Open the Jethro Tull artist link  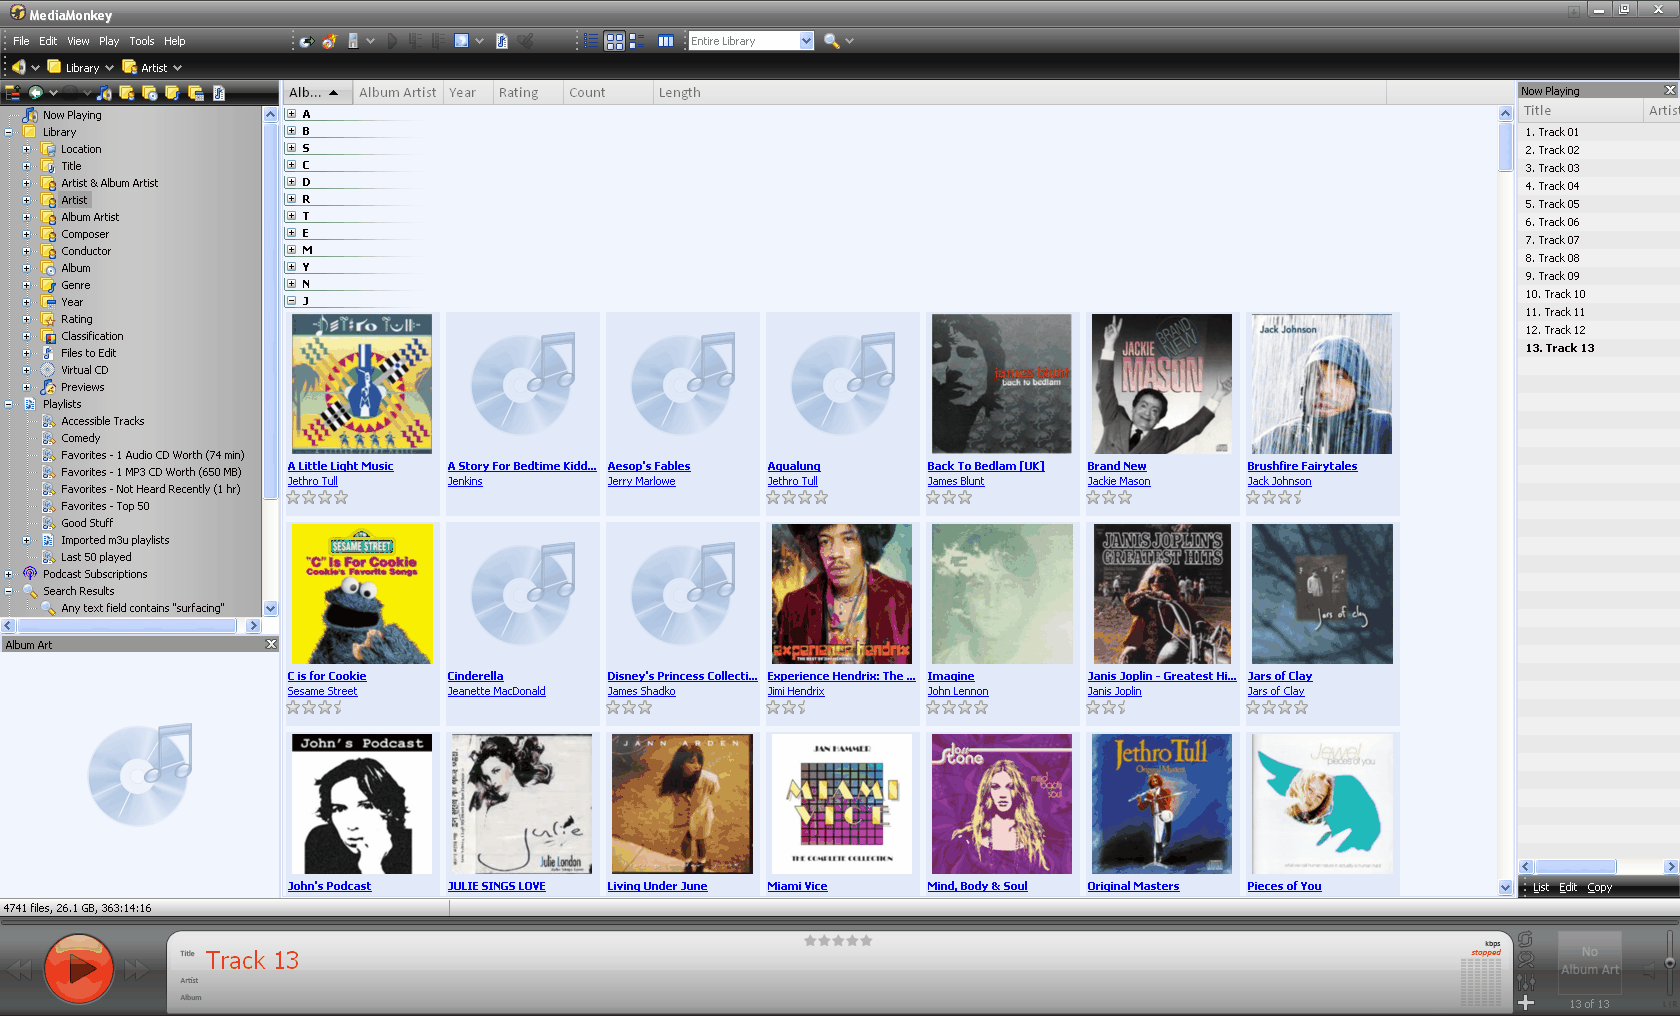click(x=312, y=481)
